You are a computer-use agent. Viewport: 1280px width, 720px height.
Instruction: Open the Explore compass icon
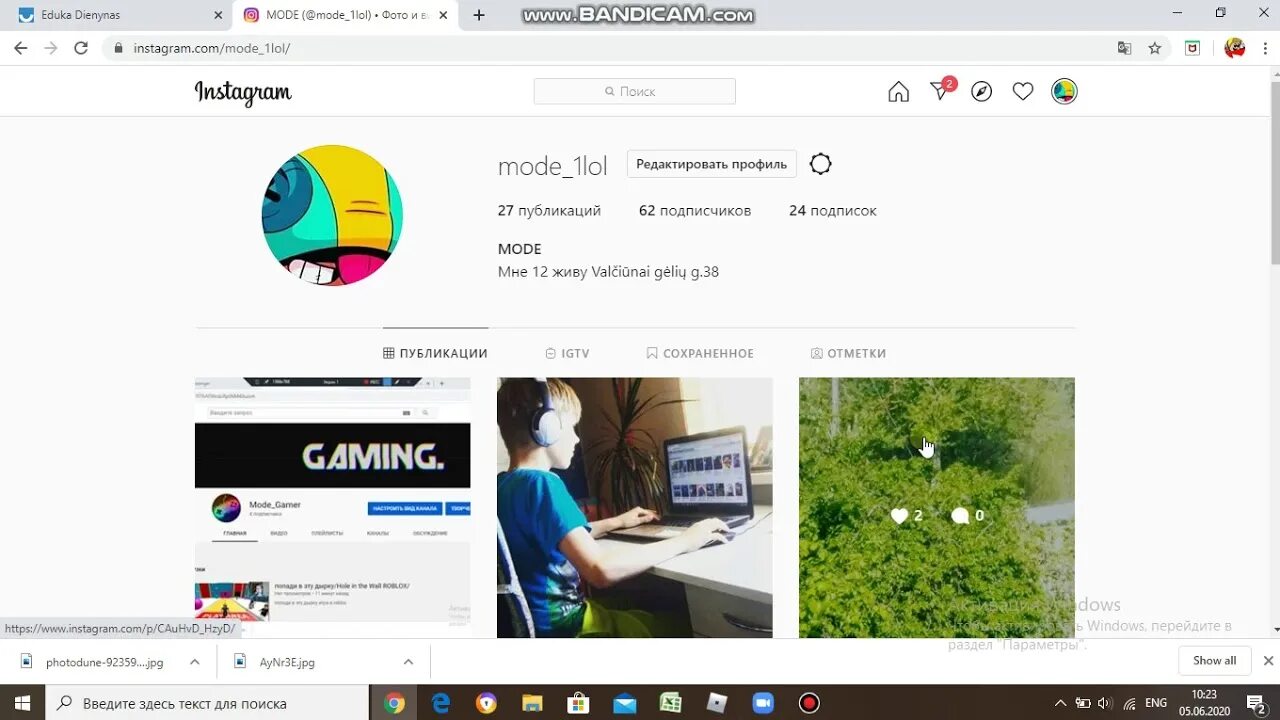tap(982, 92)
